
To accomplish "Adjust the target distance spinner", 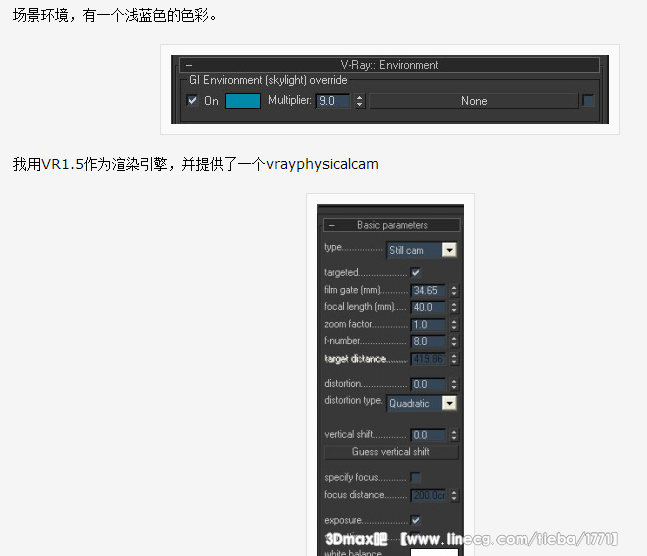I will coord(454,359).
